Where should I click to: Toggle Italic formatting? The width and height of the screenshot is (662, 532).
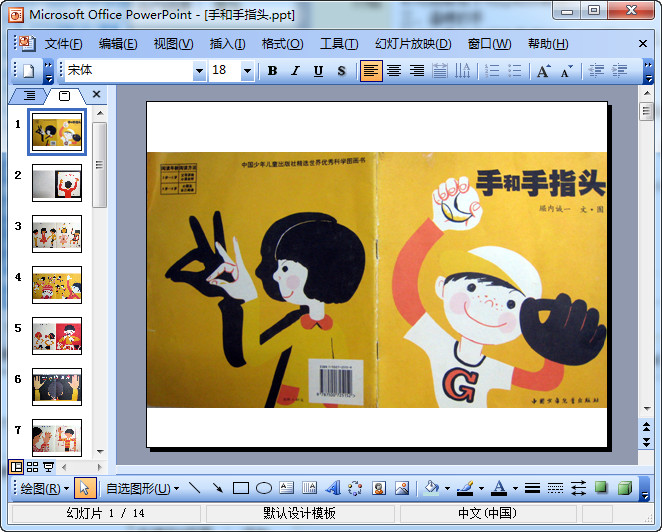[x=295, y=71]
